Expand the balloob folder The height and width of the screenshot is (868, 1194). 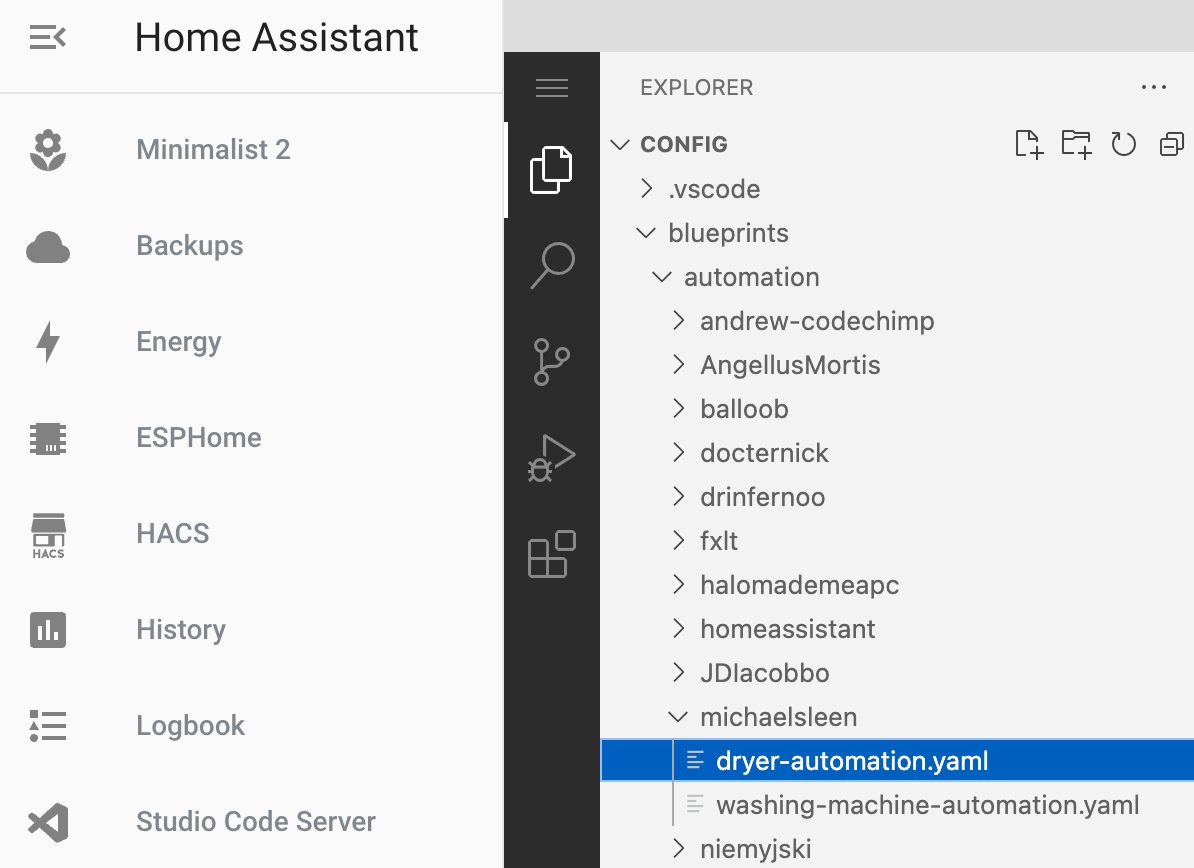[679, 409]
